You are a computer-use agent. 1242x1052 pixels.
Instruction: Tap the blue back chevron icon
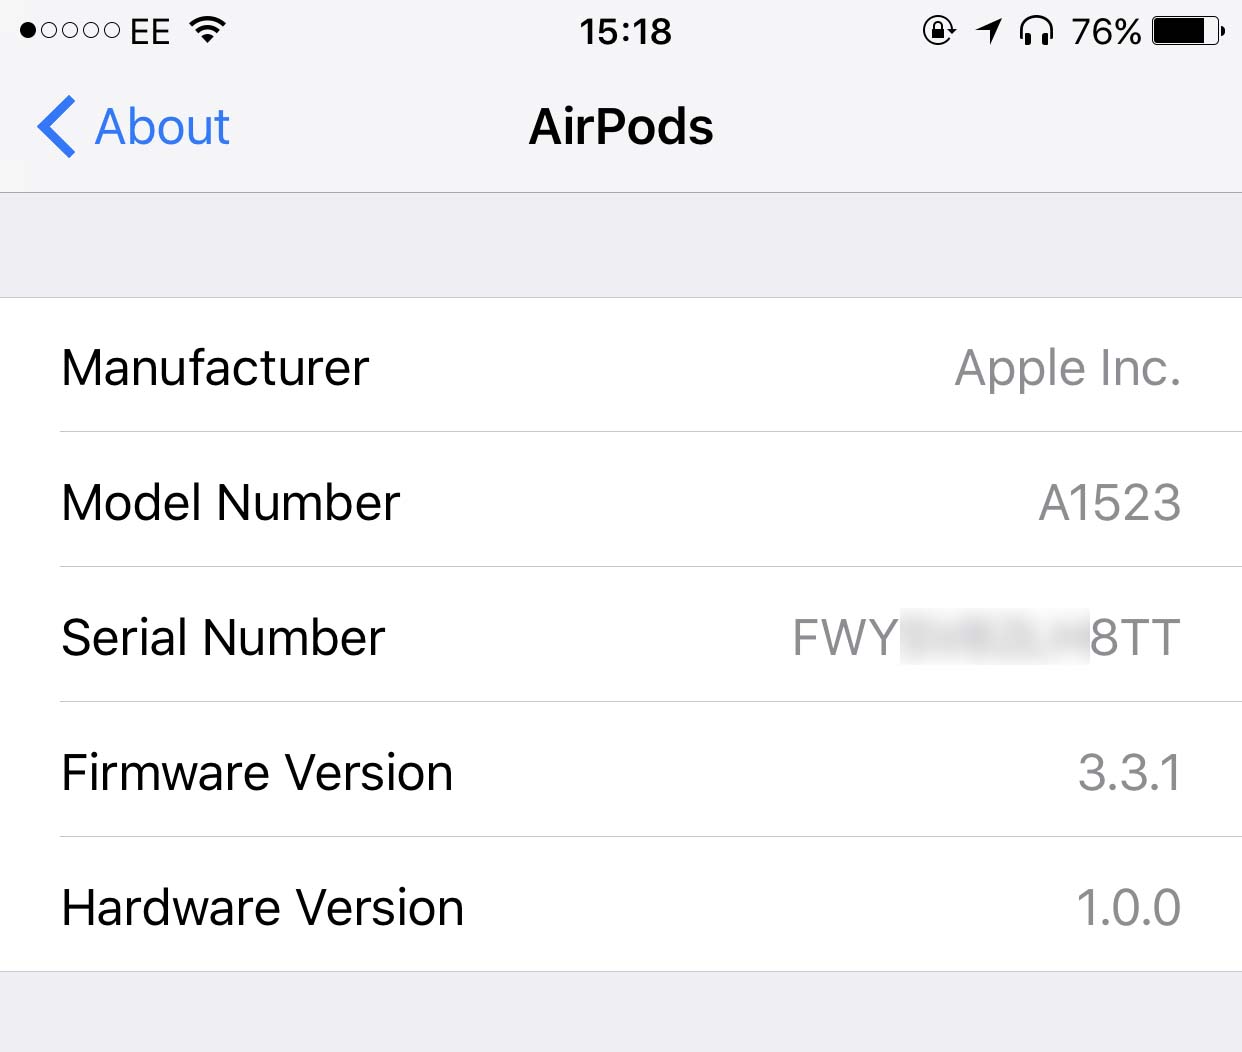(x=56, y=127)
